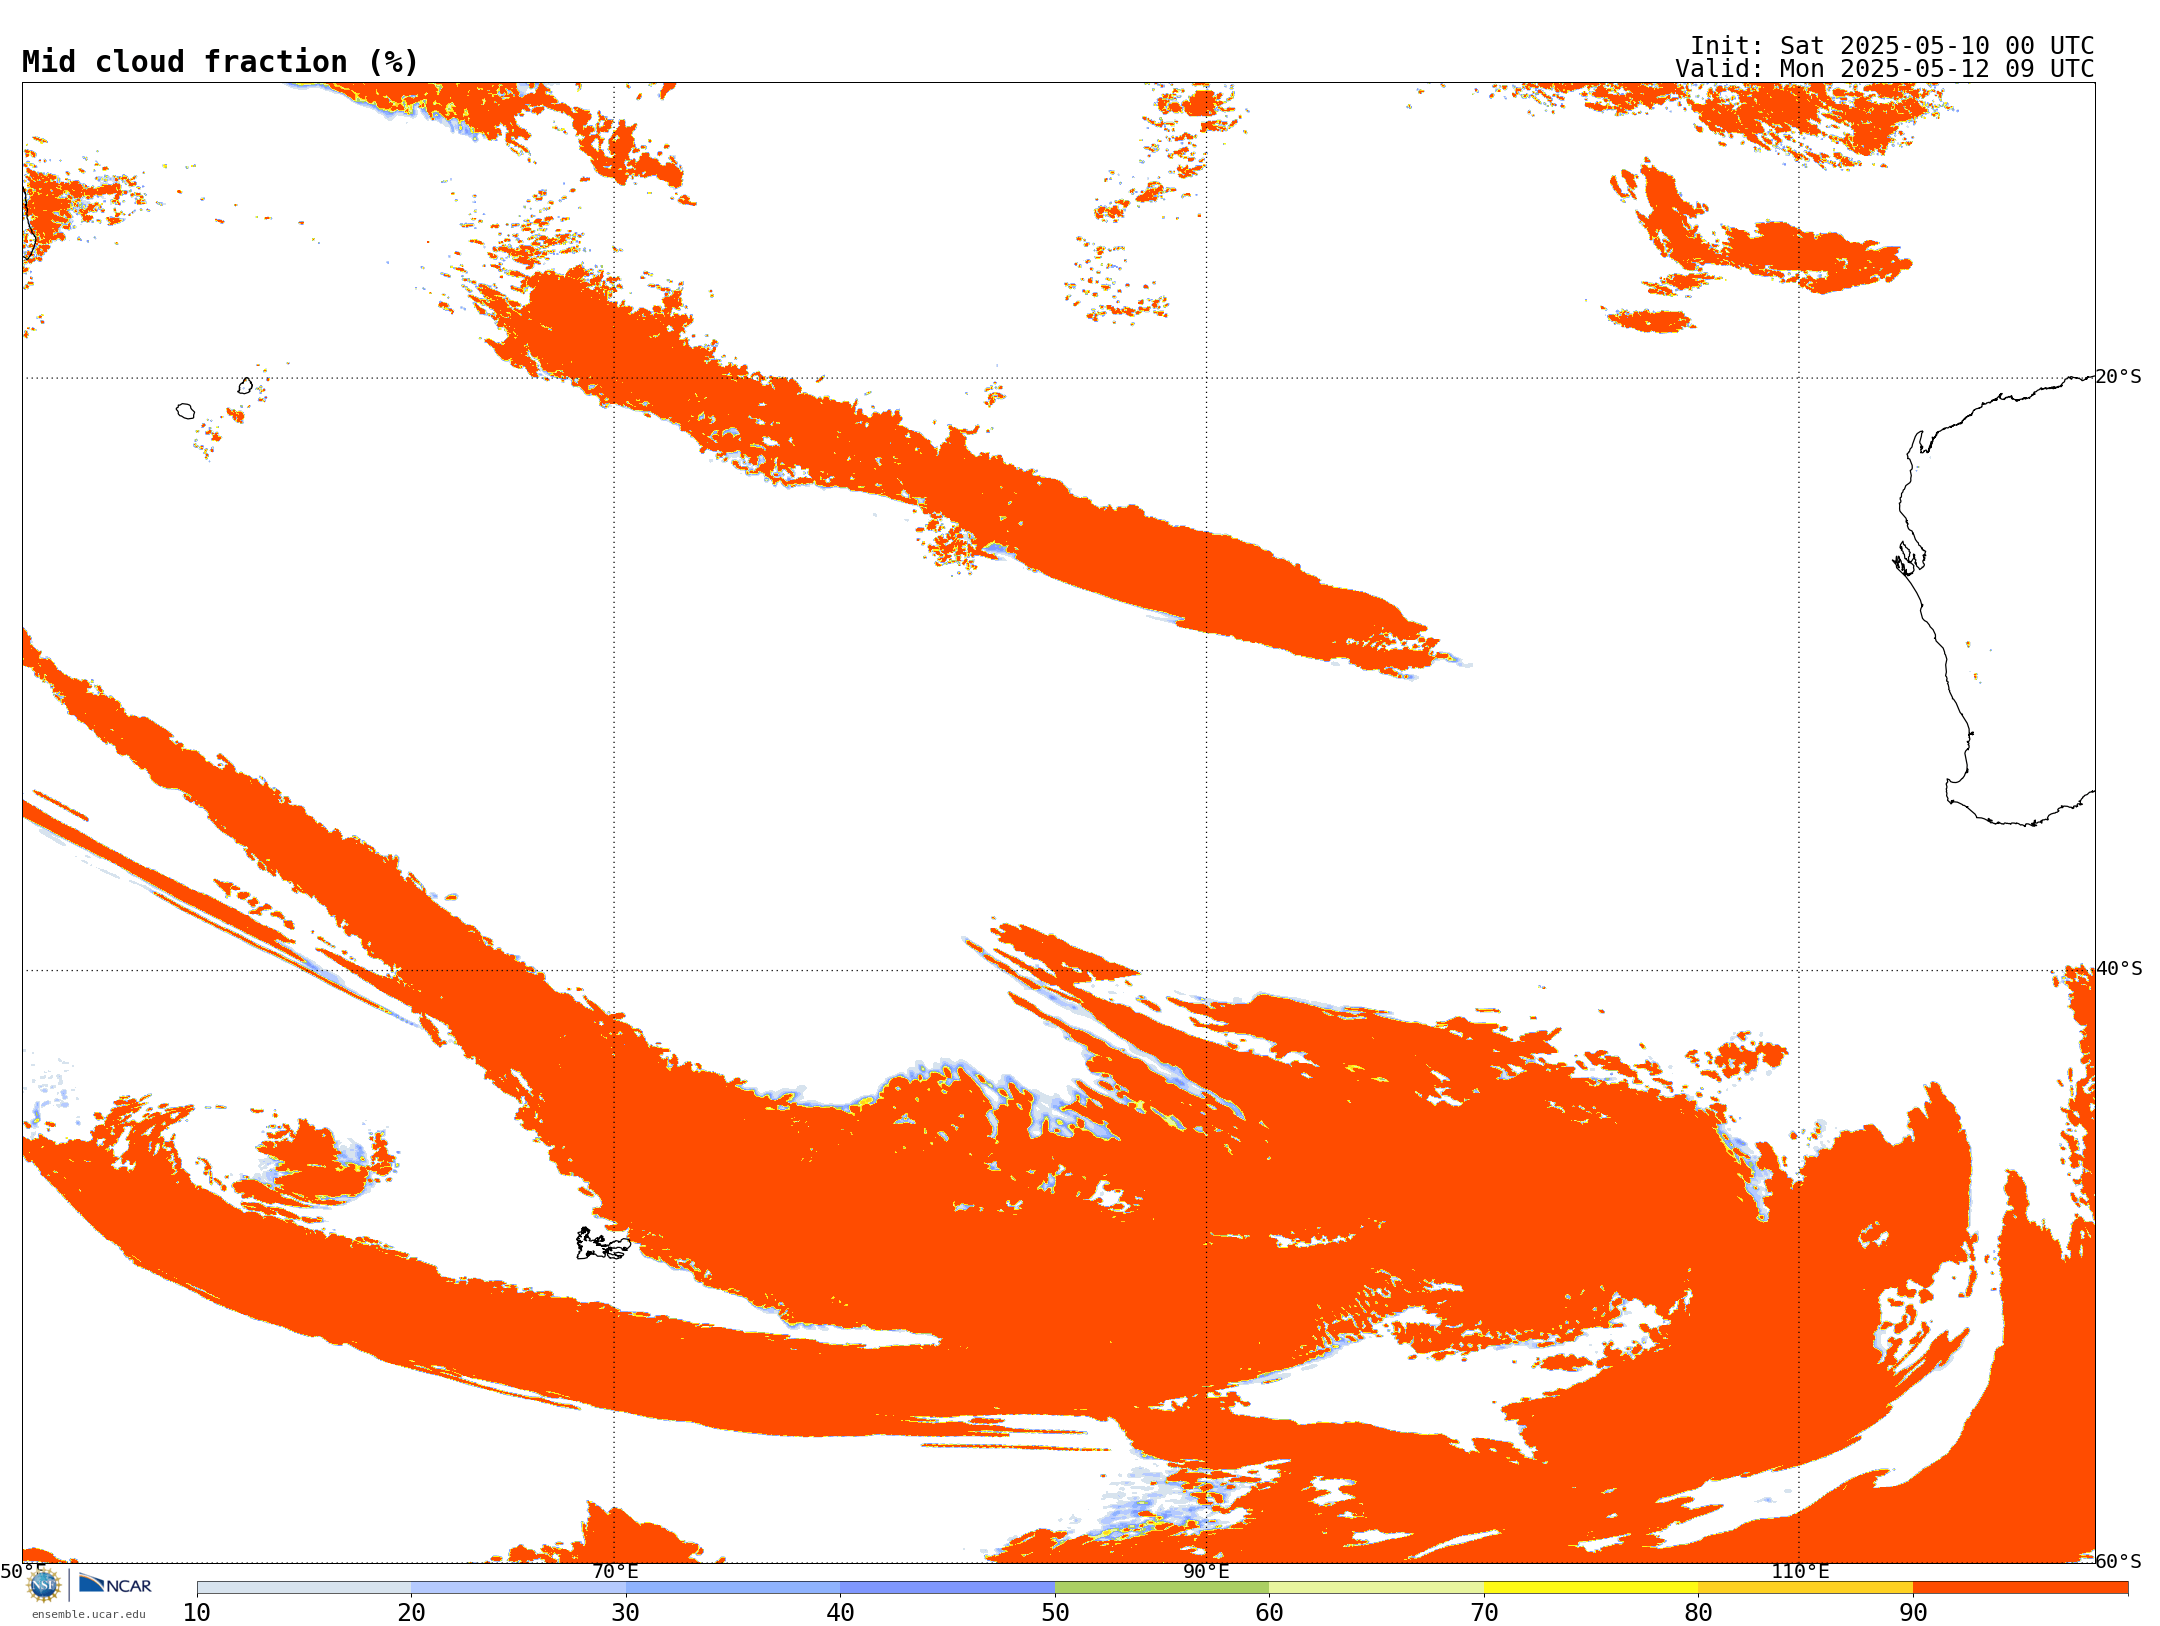Click the Valid: Mon 2025-05-12 09 UTC text

[1885, 69]
